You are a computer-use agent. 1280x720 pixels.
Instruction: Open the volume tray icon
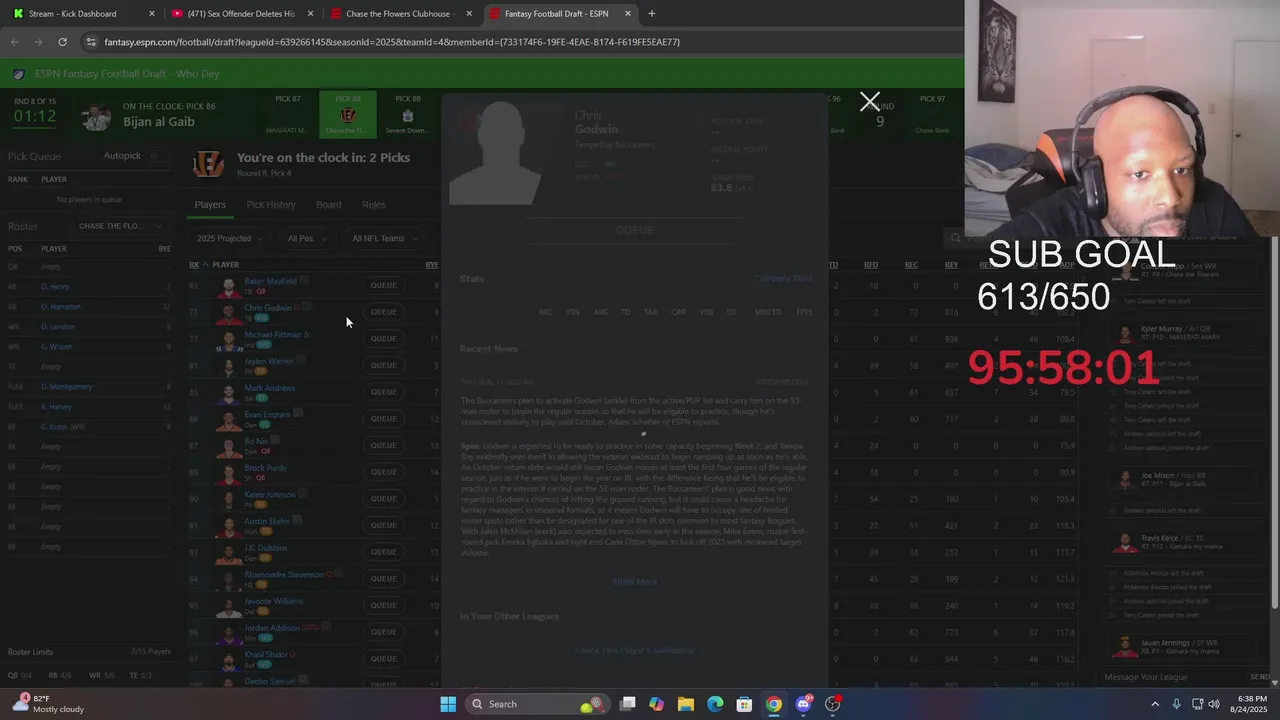point(1214,704)
